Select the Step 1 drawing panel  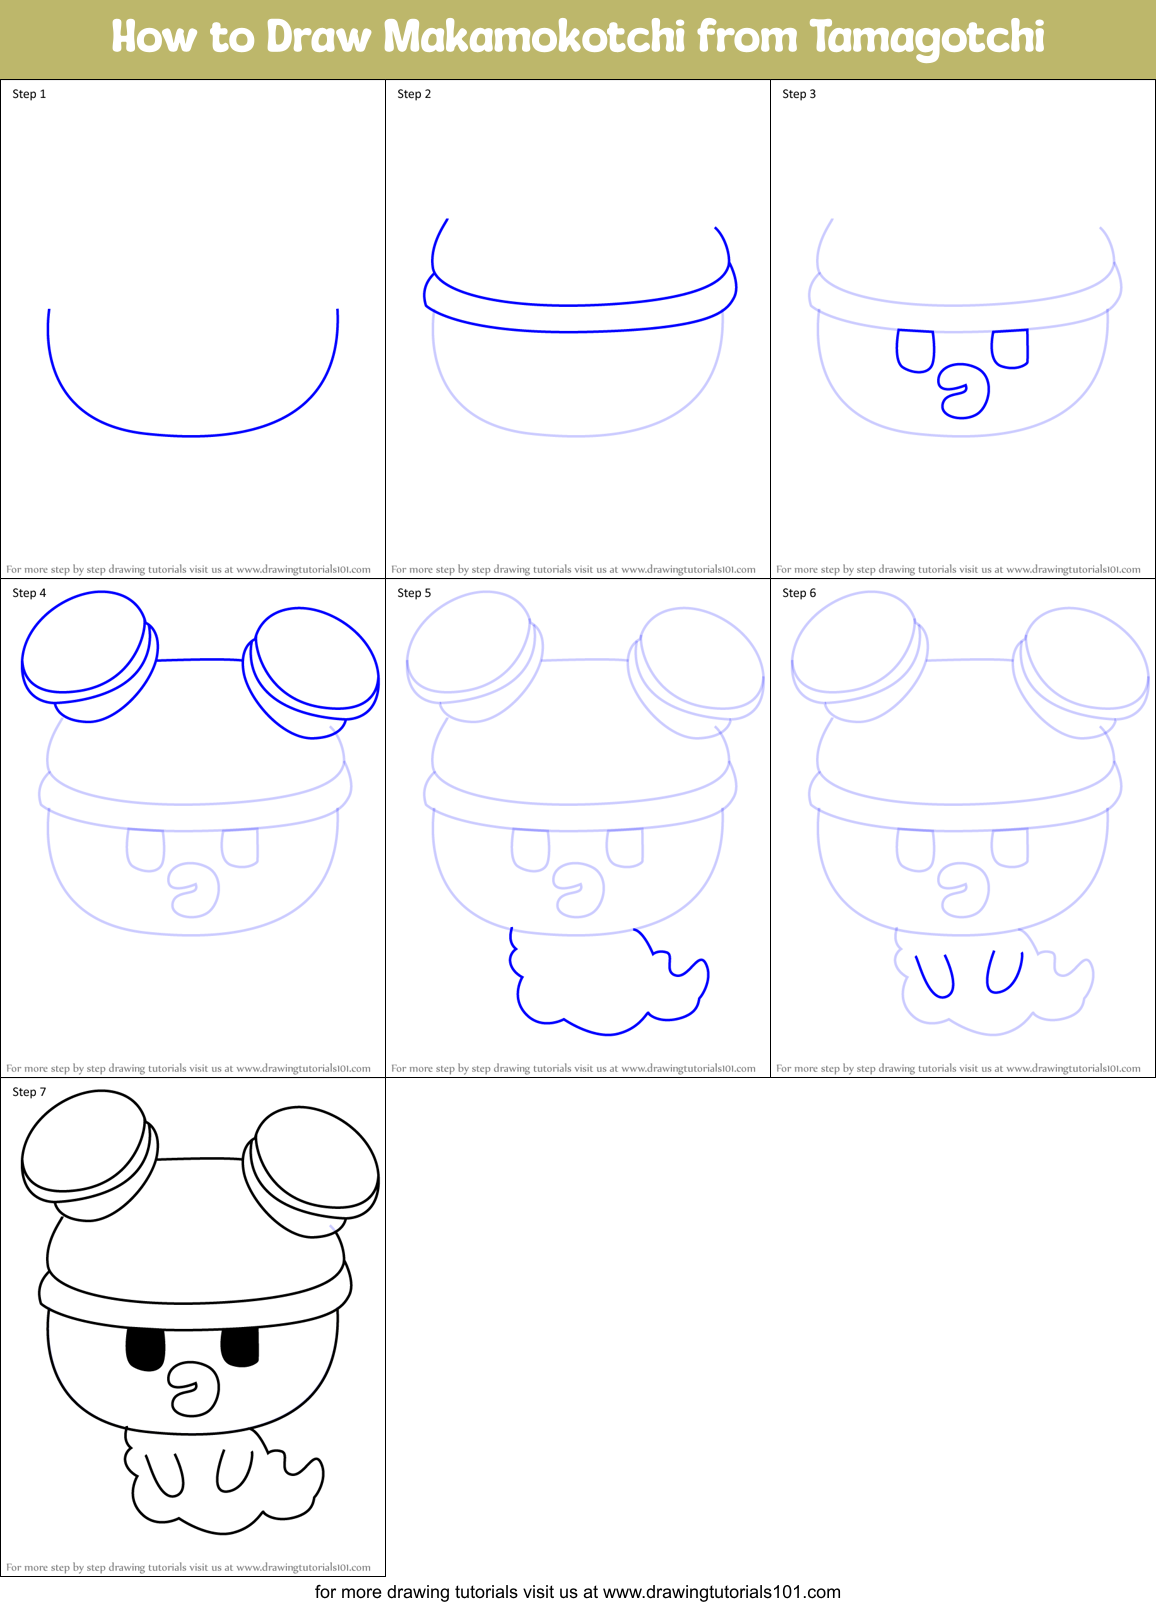[x=193, y=329]
